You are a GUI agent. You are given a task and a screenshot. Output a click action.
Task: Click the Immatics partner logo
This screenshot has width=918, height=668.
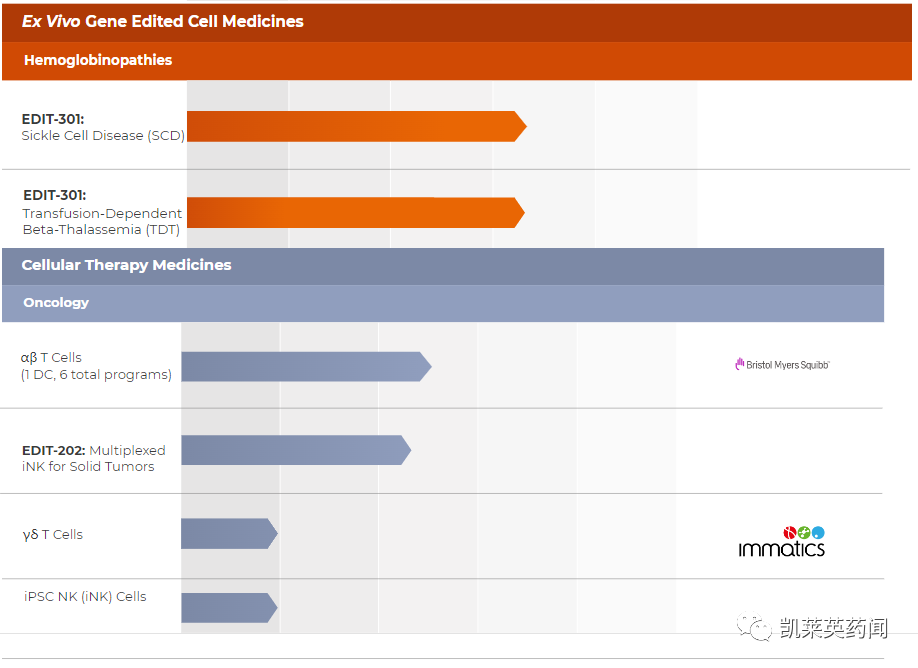point(782,541)
